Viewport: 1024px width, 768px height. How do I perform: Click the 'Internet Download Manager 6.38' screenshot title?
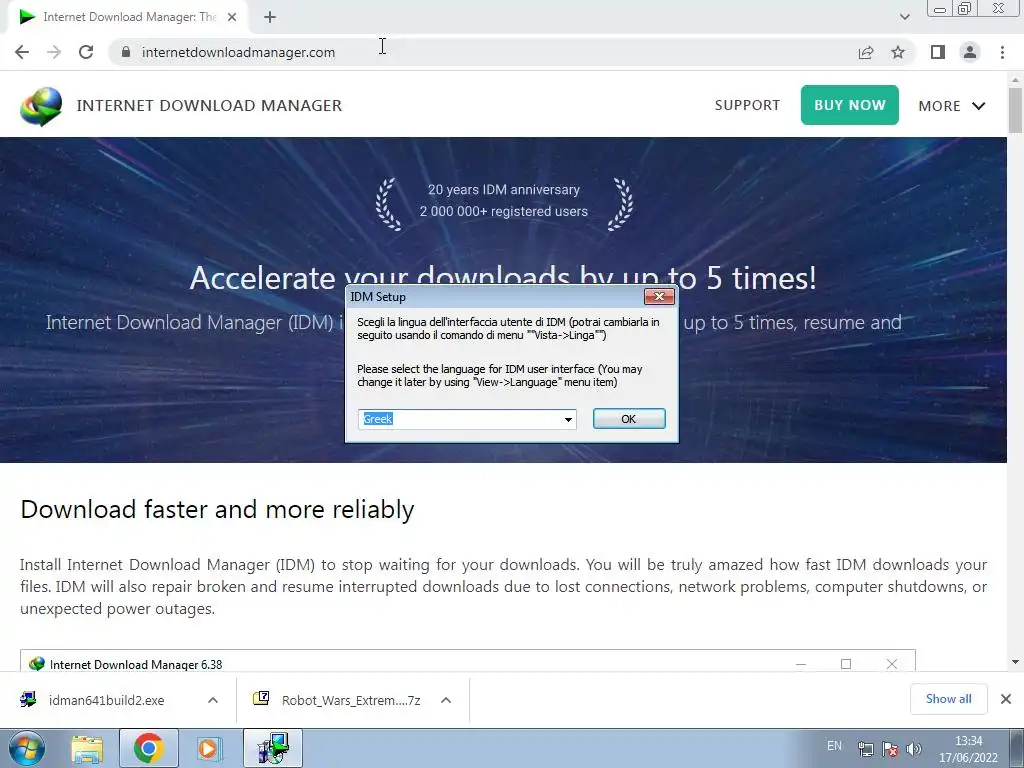coord(136,664)
